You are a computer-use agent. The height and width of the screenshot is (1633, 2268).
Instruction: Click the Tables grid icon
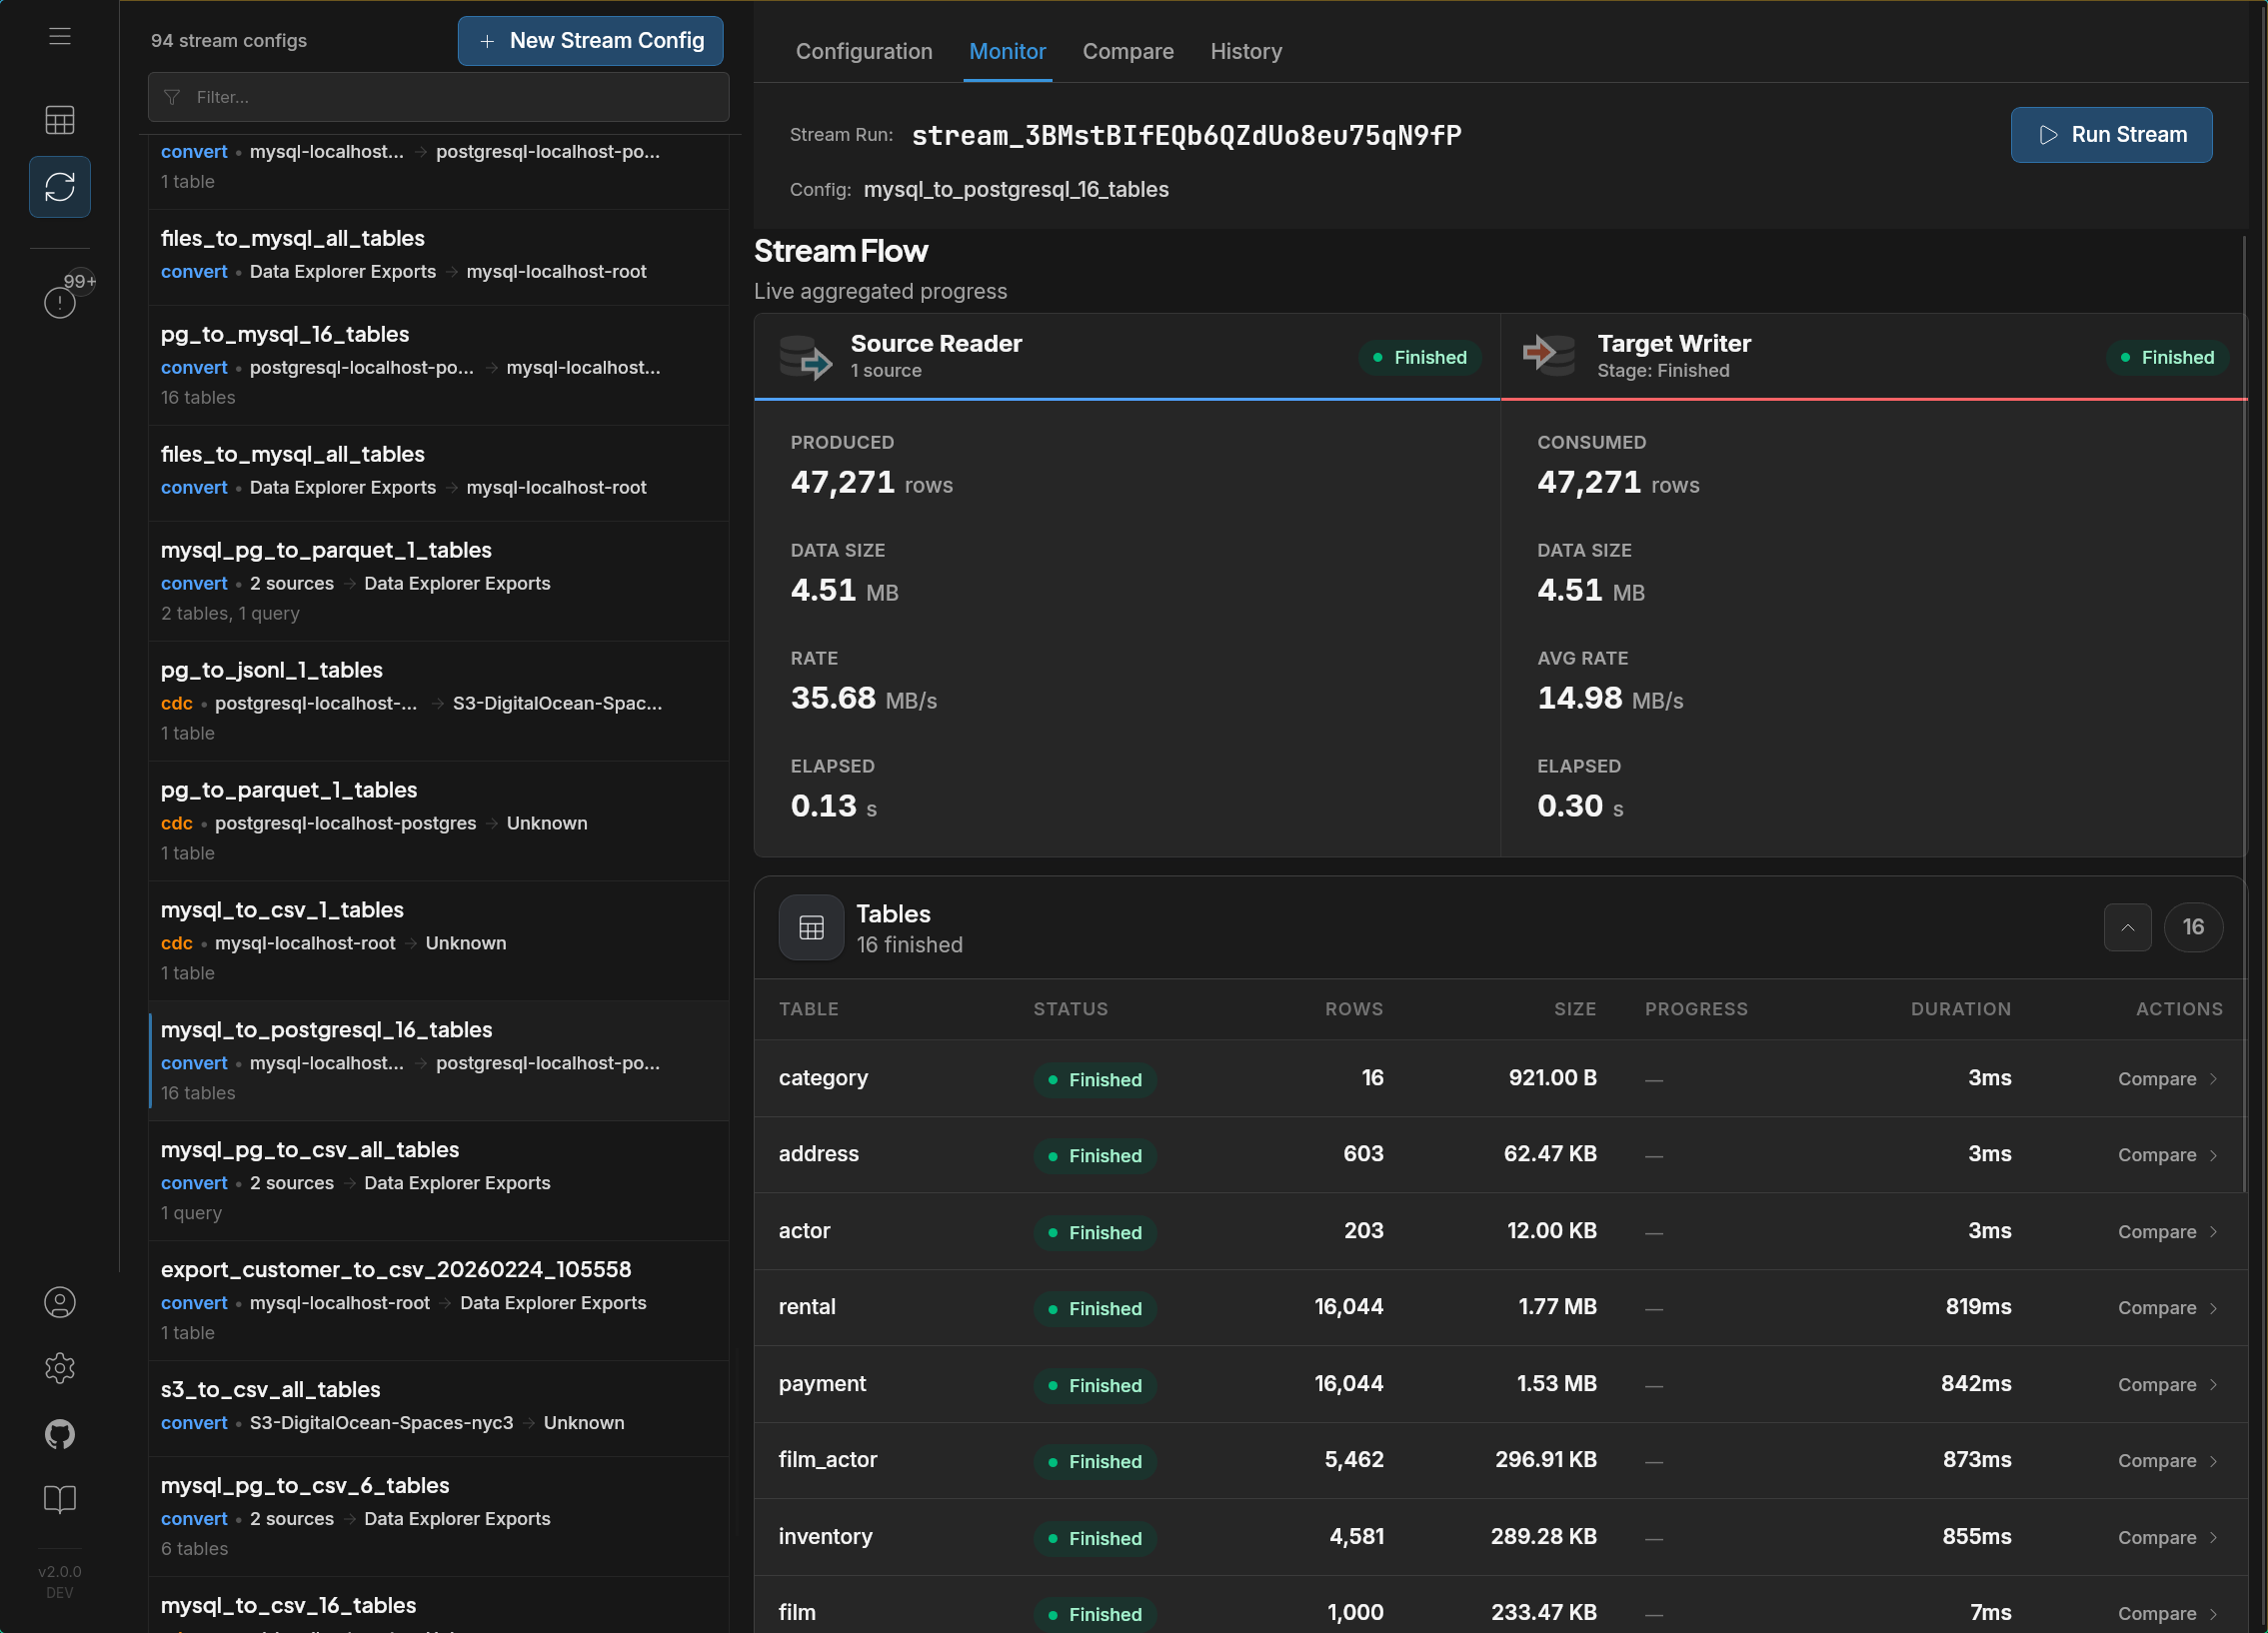point(811,927)
